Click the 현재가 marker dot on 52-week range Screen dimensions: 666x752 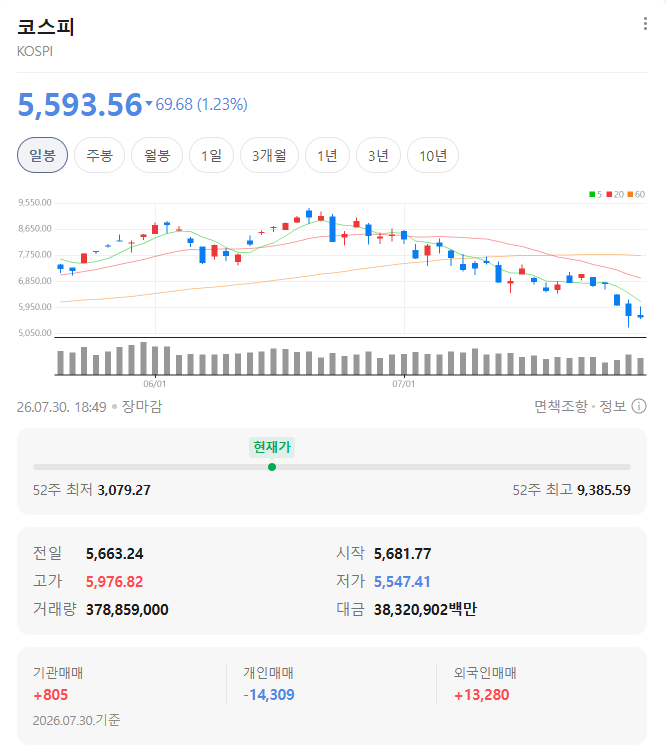coord(272,467)
